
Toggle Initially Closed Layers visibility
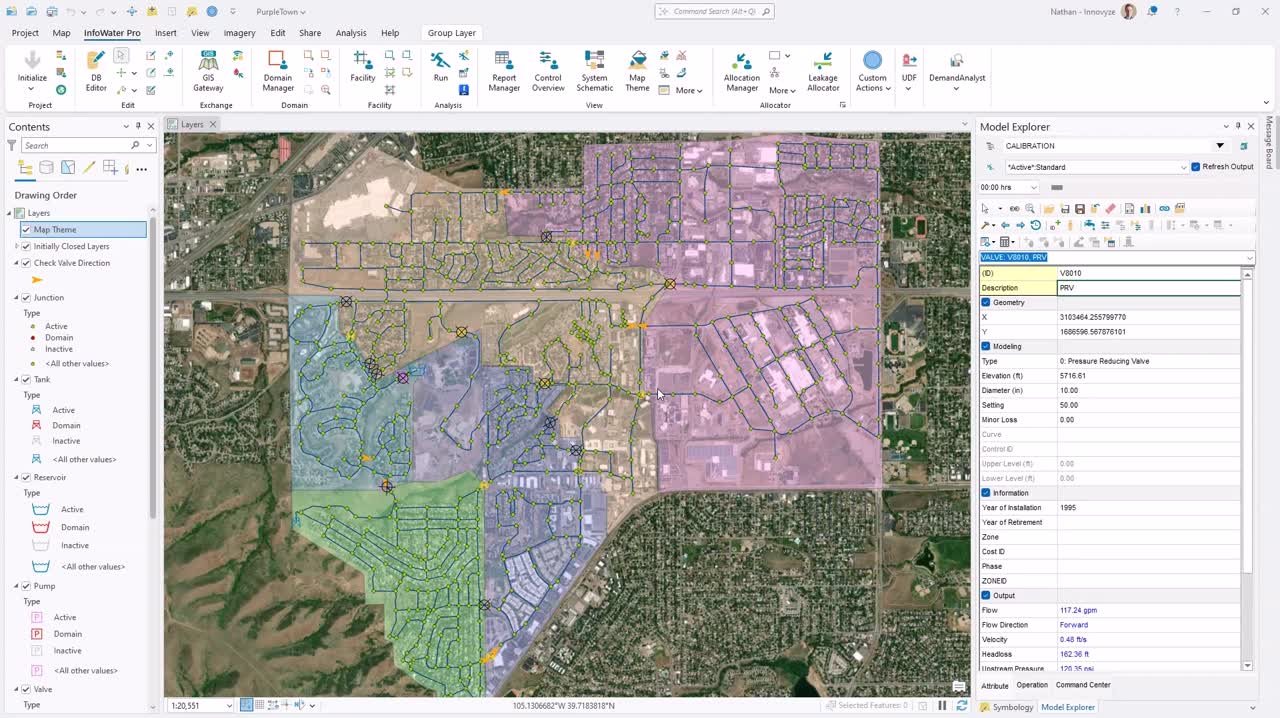point(26,246)
